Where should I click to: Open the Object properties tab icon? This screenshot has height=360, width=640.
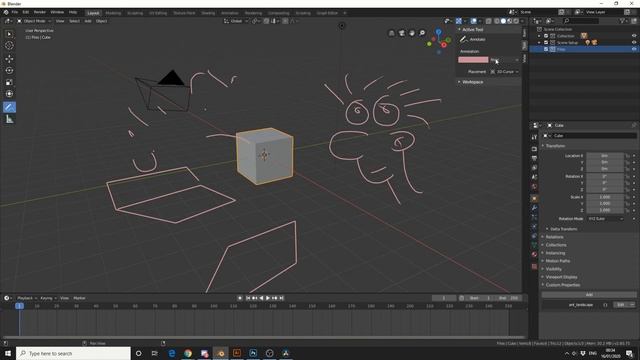pyautogui.click(x=534, y=198)
